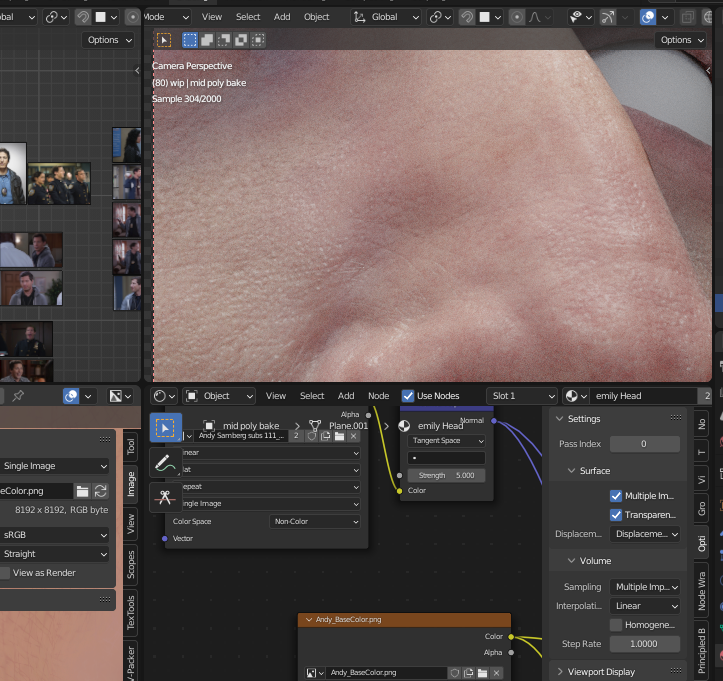Select the Annotate pencil tool in node editor
This screenshot has height=681, width=723.
[x=166, y=462]
